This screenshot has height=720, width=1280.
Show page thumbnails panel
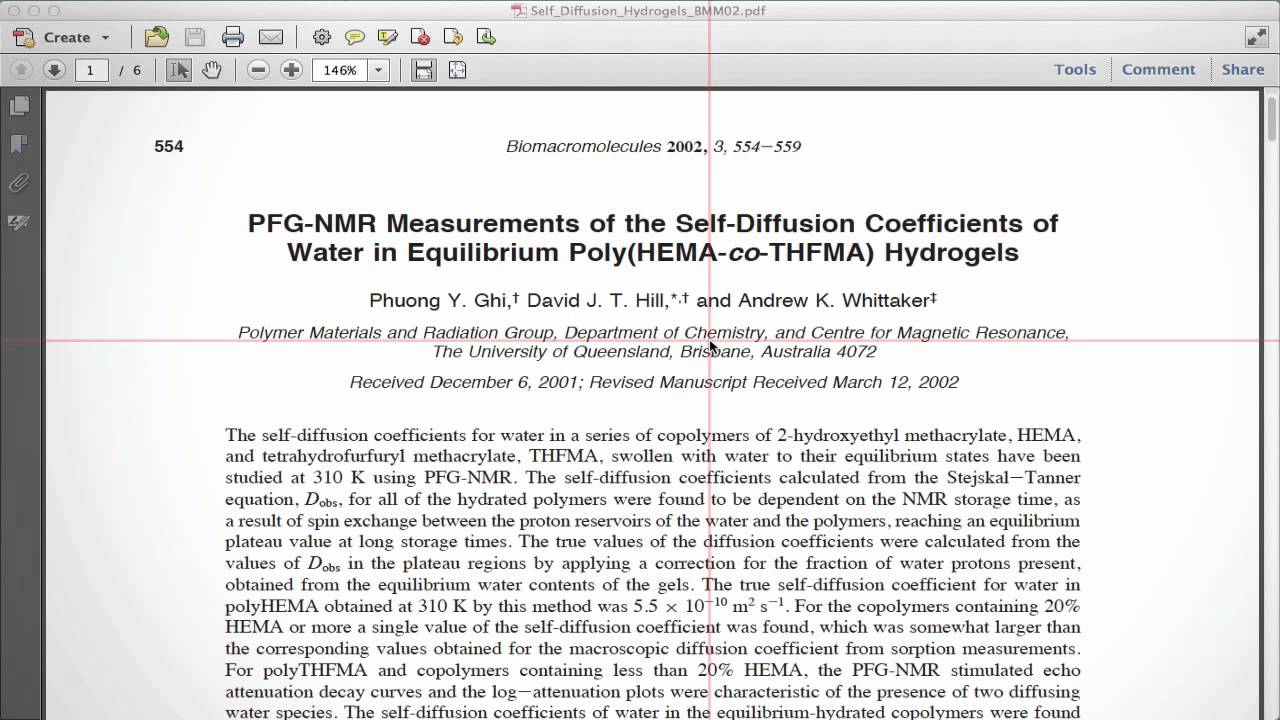click(x=18, y=105)
